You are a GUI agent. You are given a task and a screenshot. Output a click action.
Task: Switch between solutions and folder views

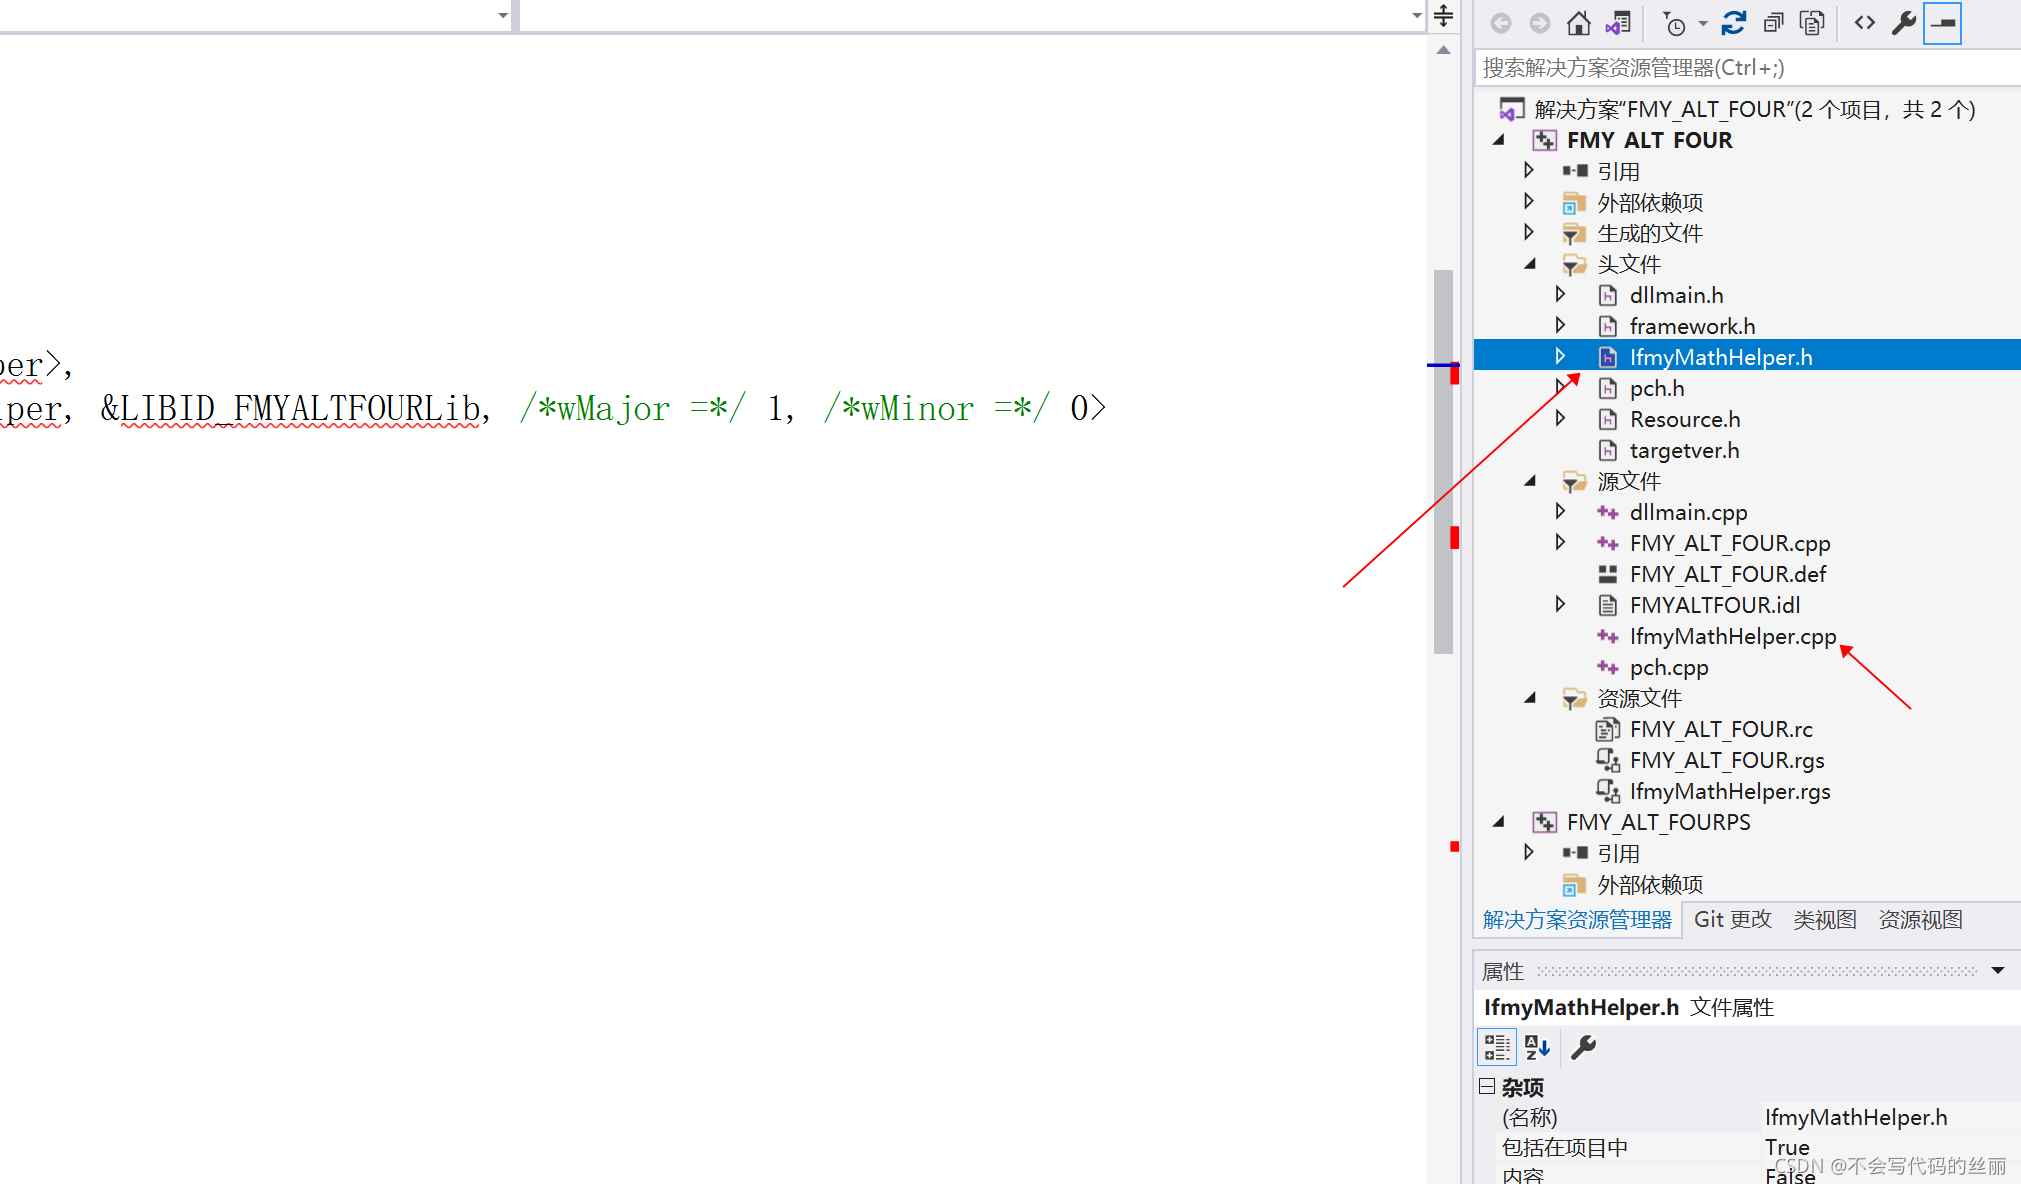1618,23
